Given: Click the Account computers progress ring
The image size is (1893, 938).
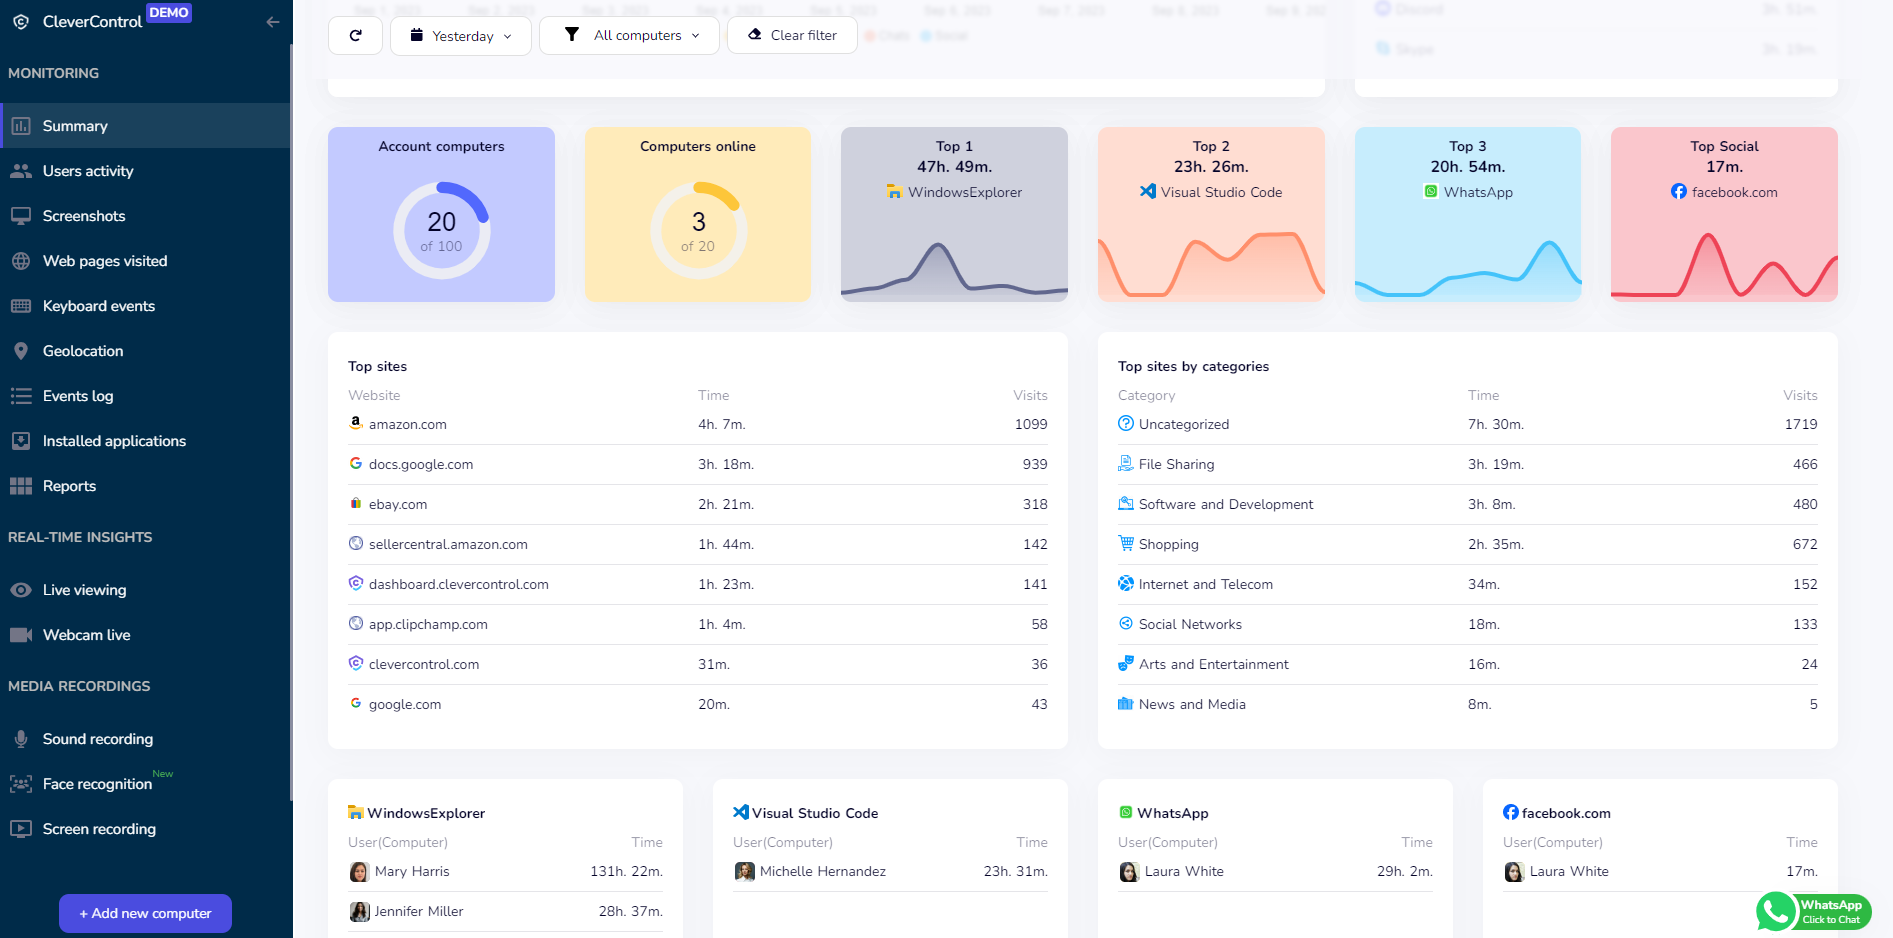Looking at the screenshot, I should (x=441, y=231).
